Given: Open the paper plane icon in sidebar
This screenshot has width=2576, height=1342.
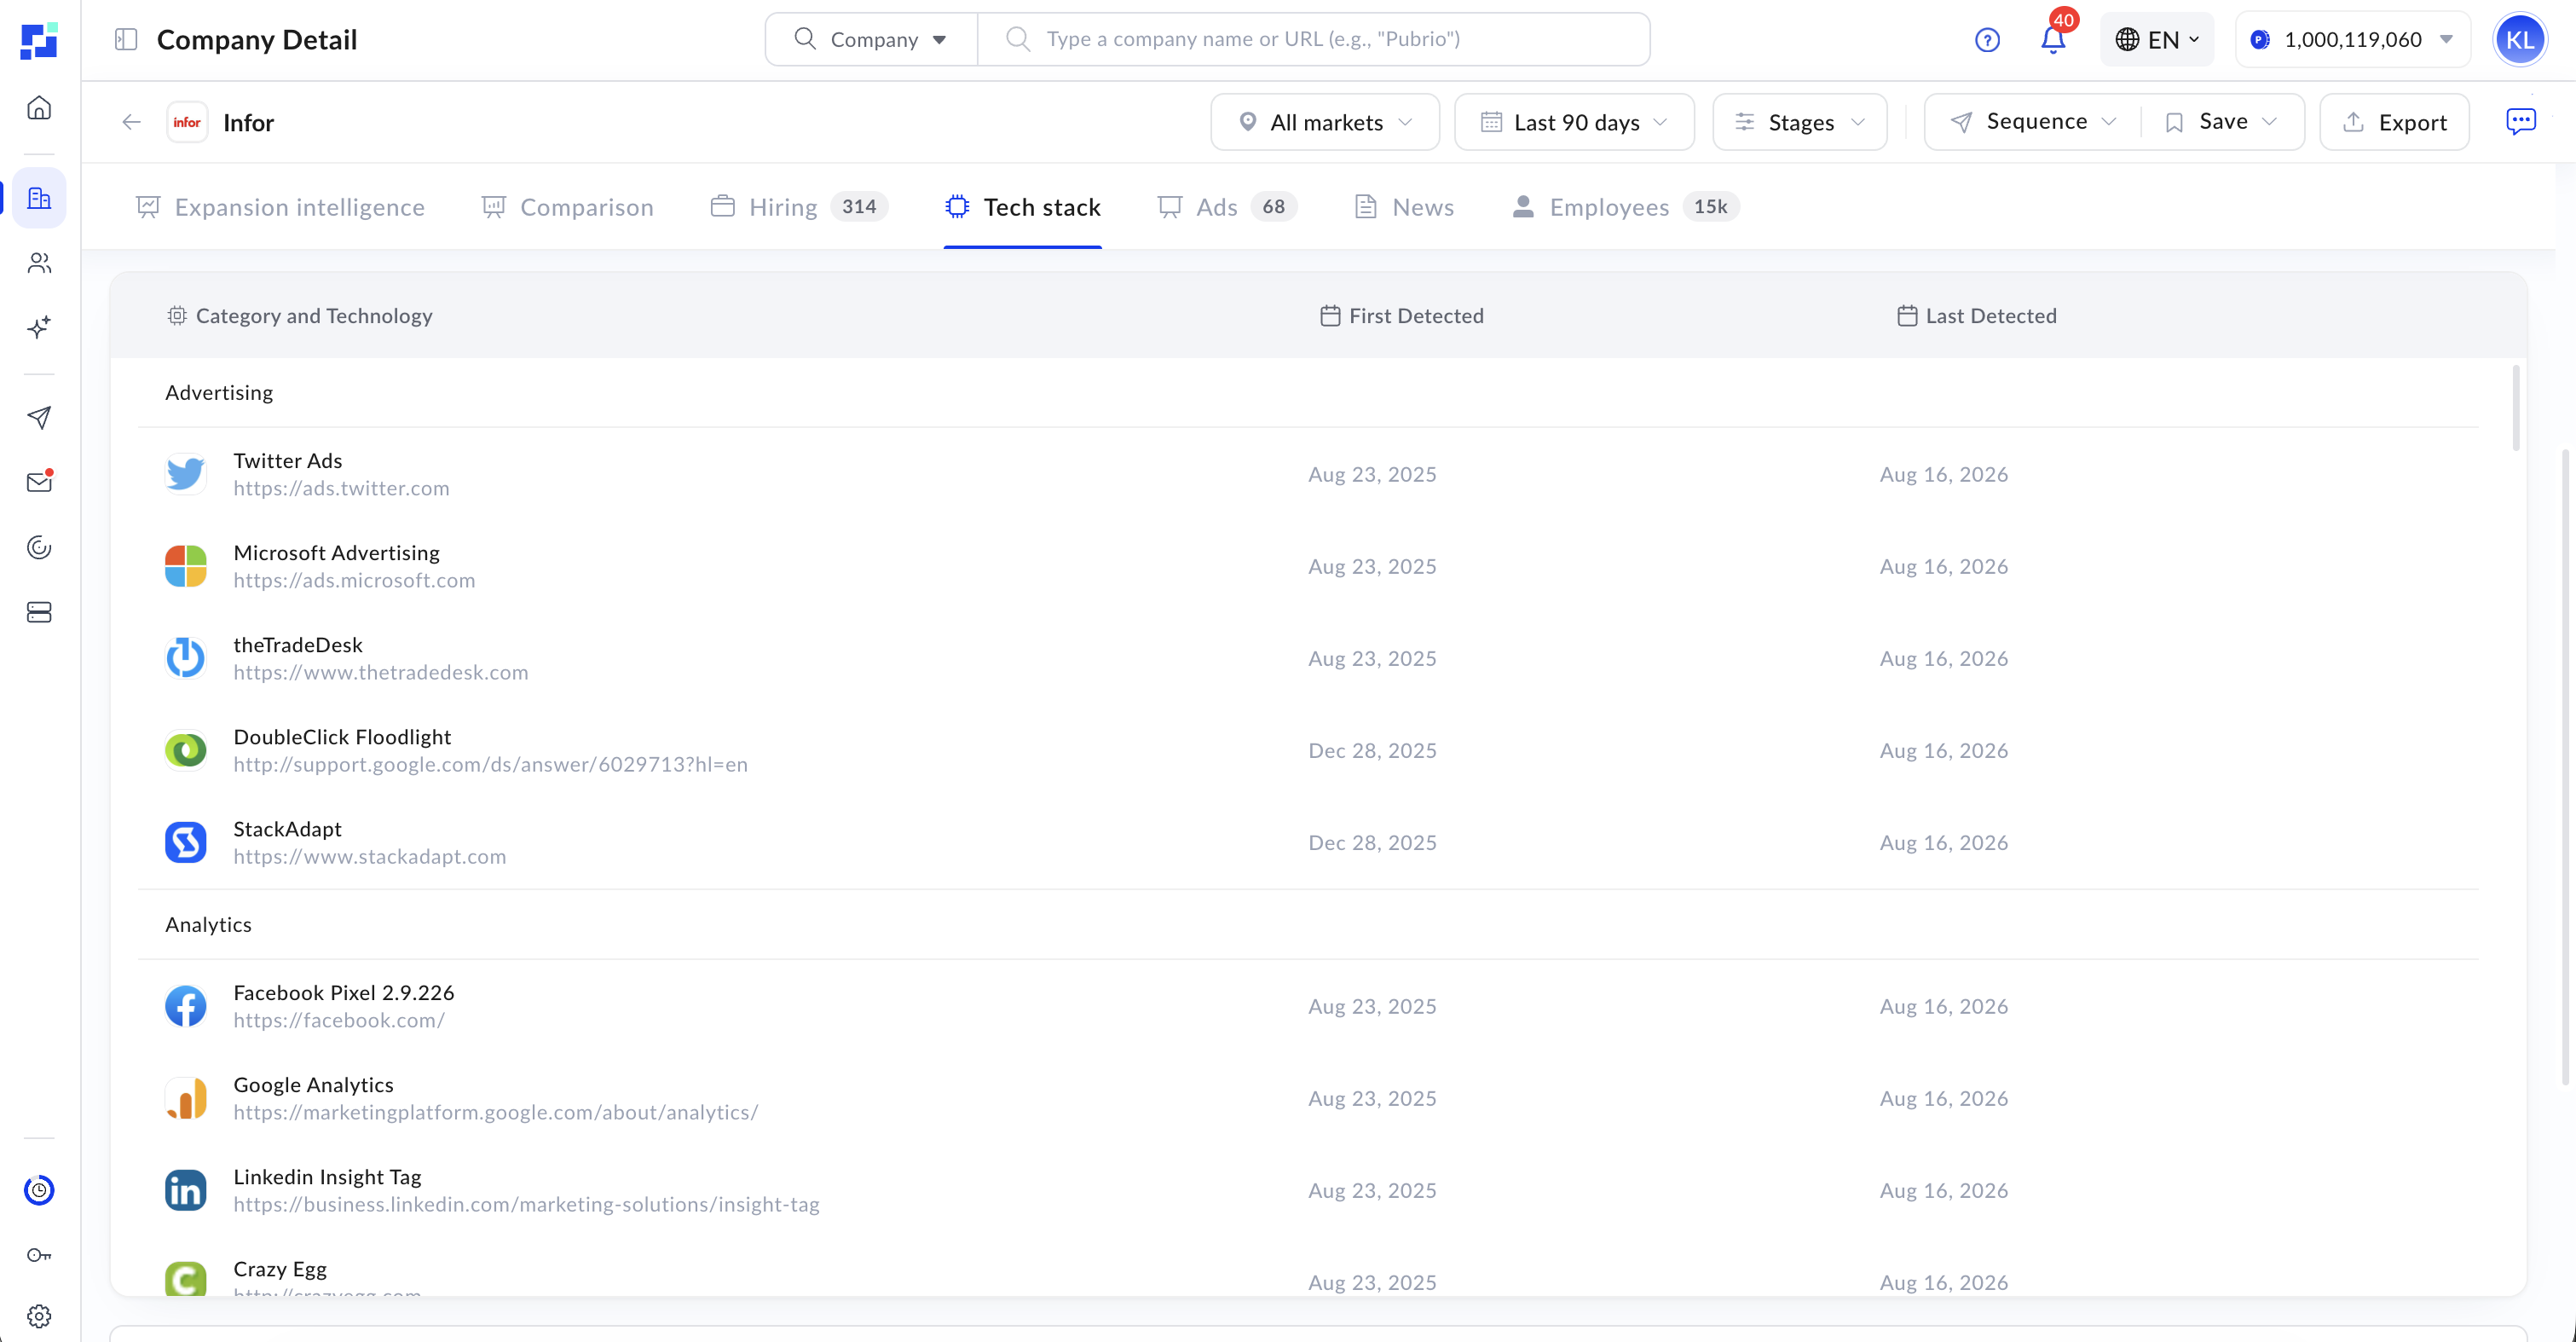Looking at the screenshot, I should (39, 417).
